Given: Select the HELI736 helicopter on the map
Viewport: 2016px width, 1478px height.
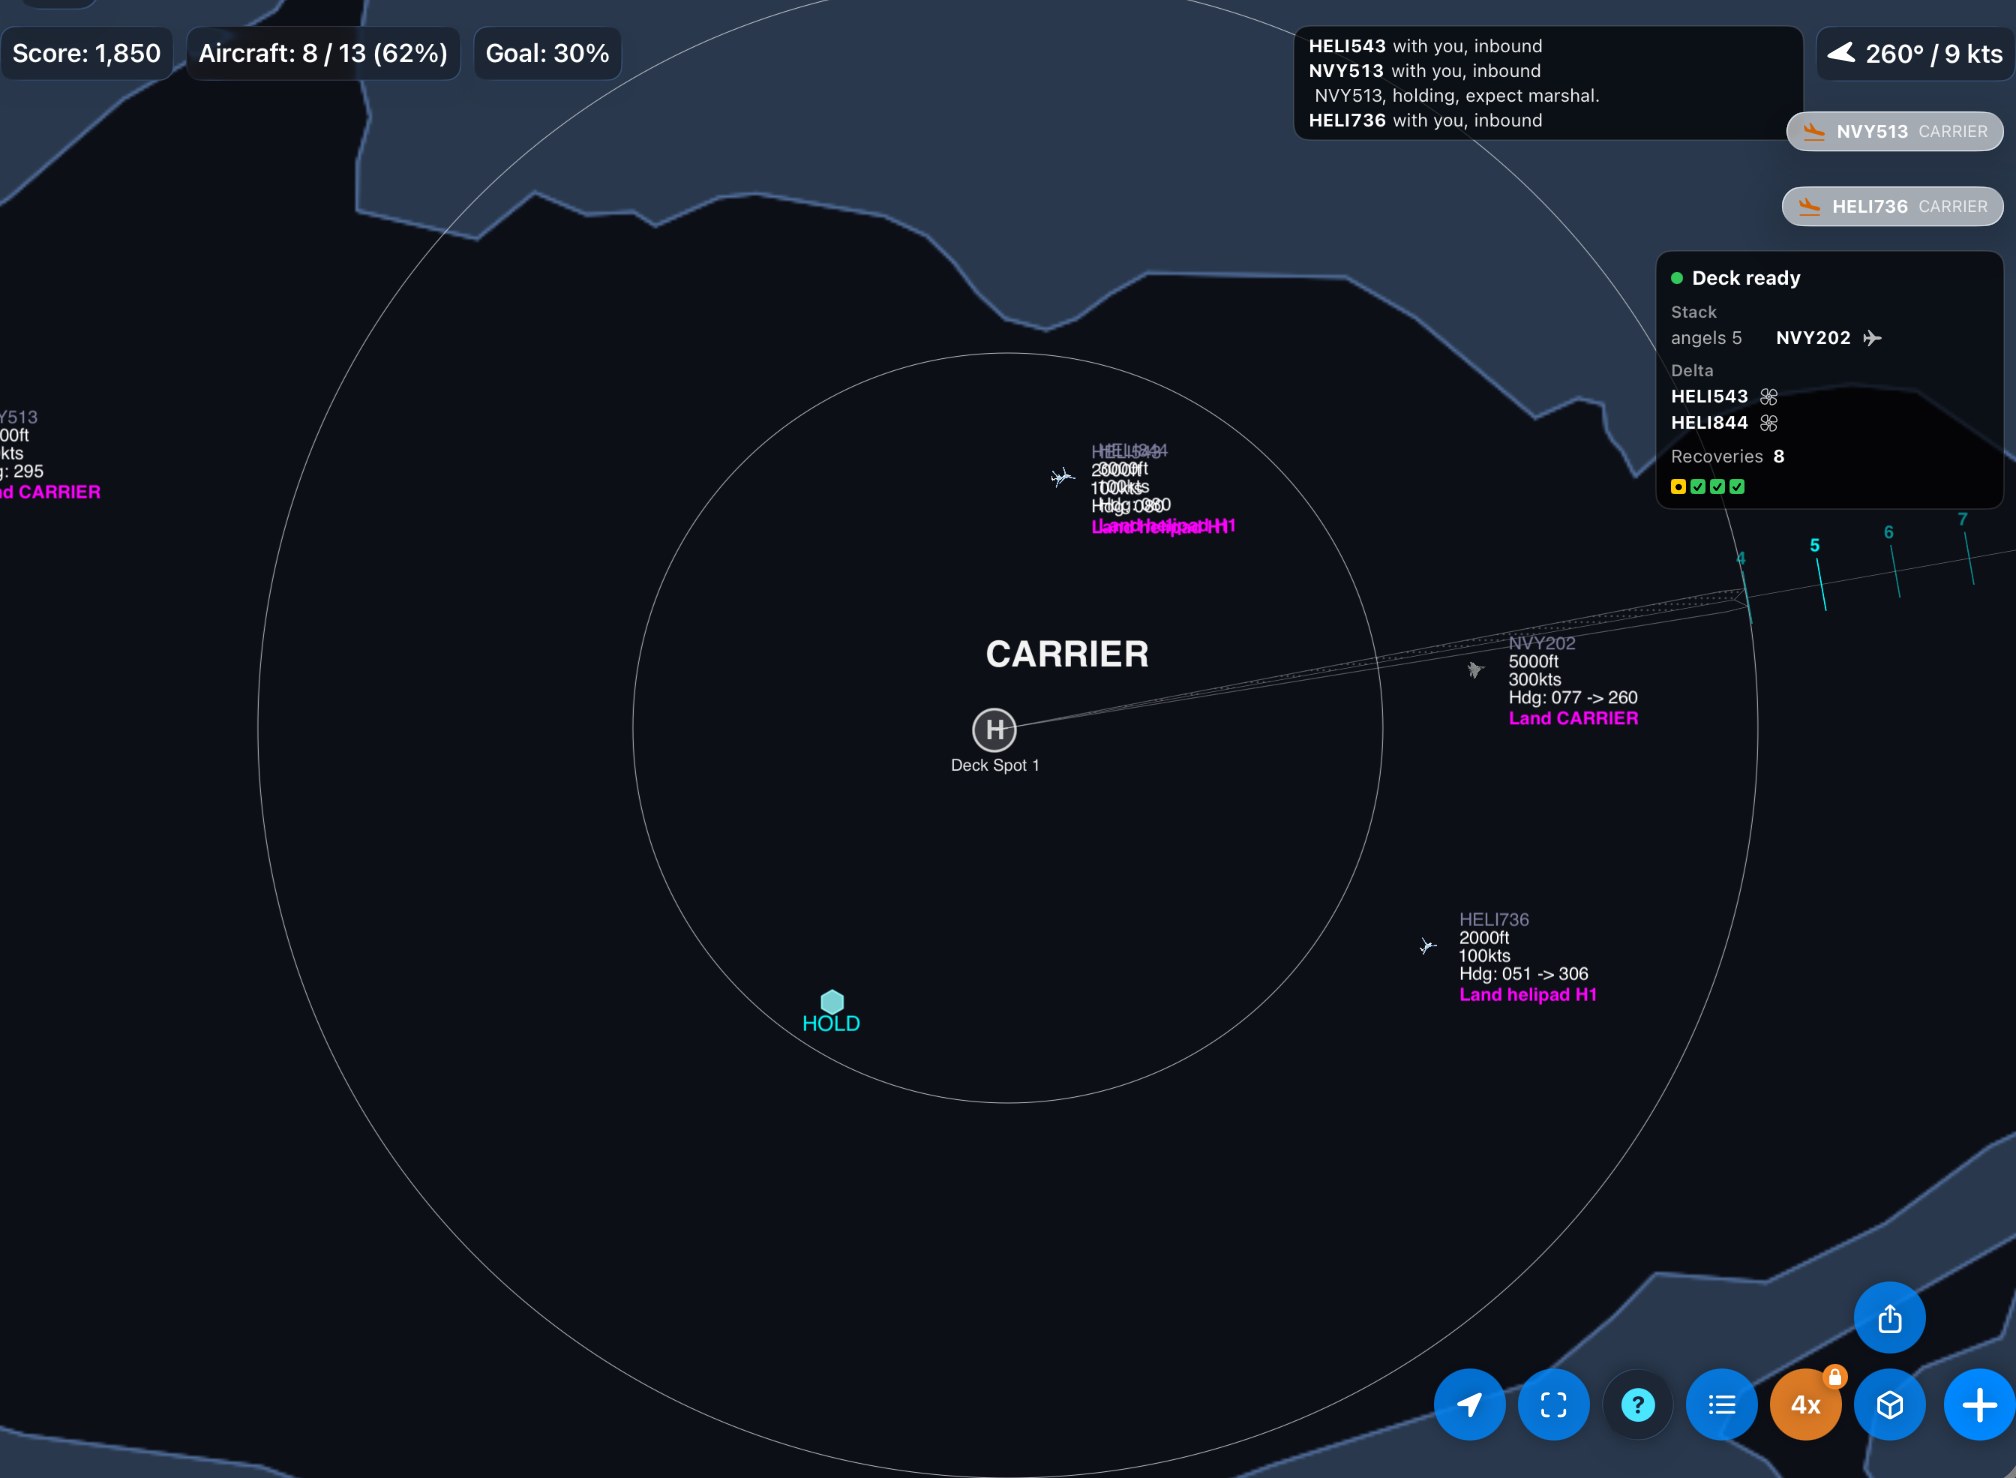Looking at the screenshot, I should [1428, 946].
